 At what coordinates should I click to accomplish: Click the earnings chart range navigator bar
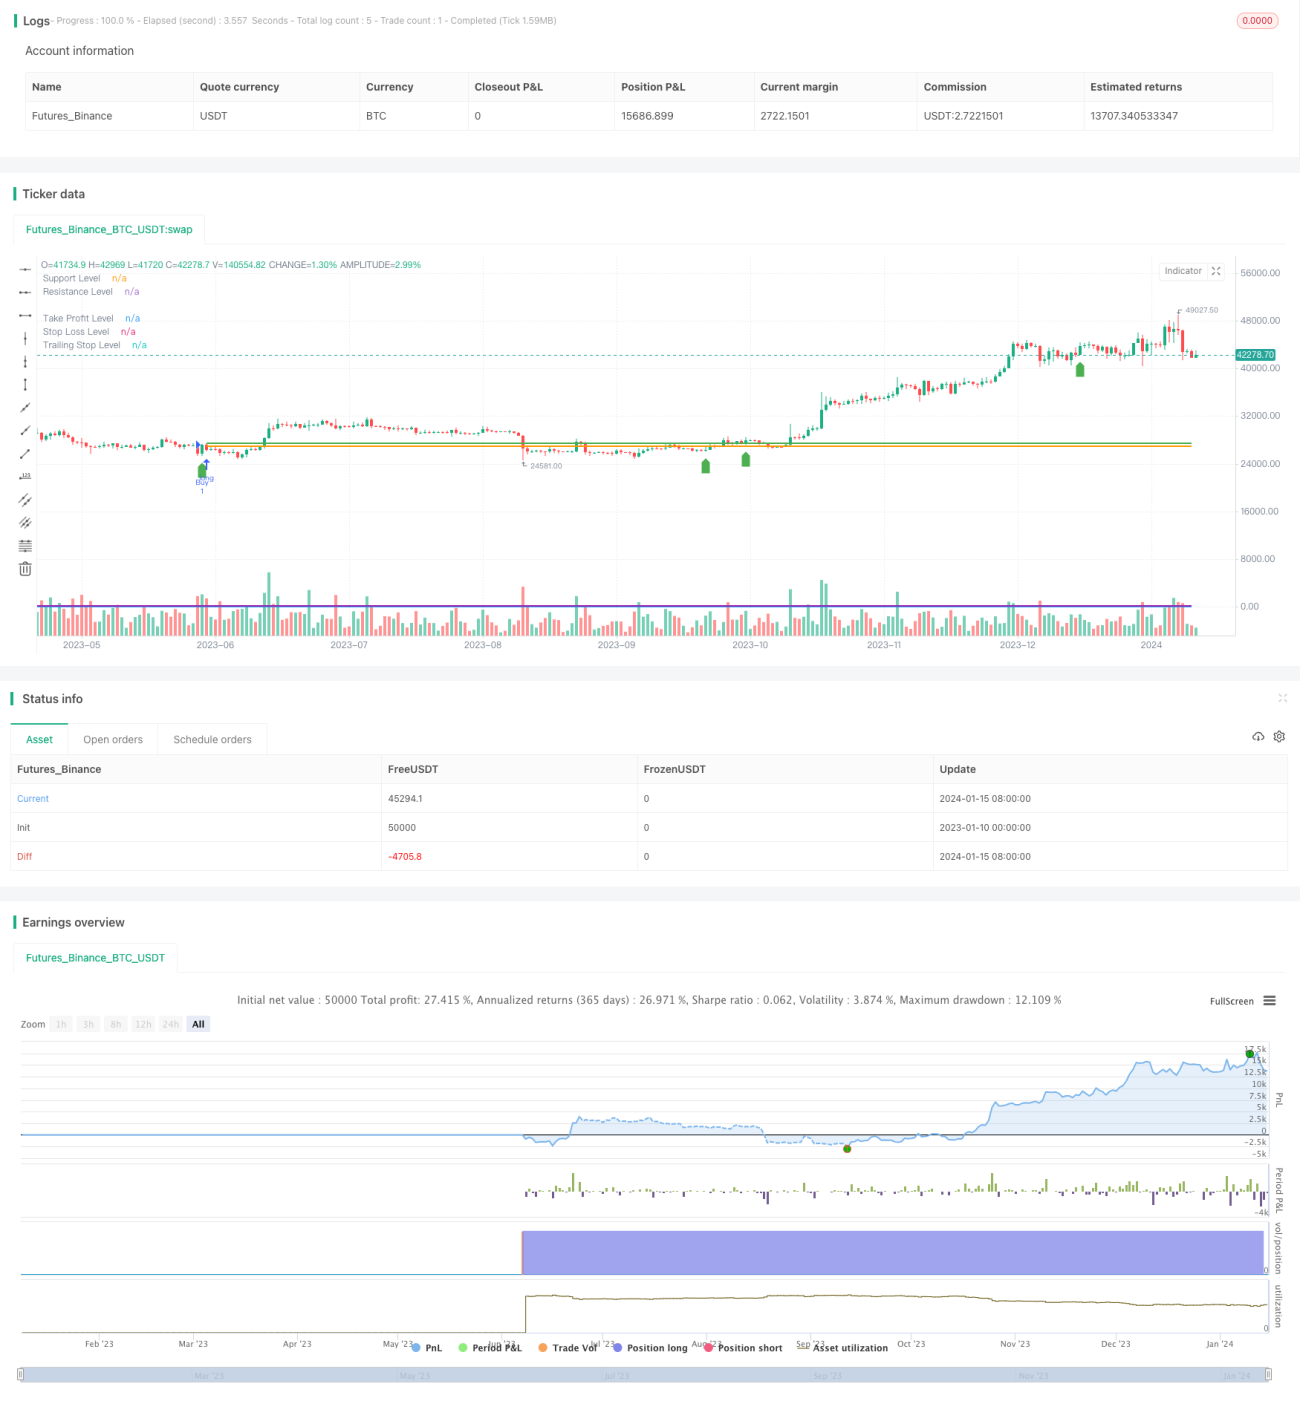(644, 1375)
